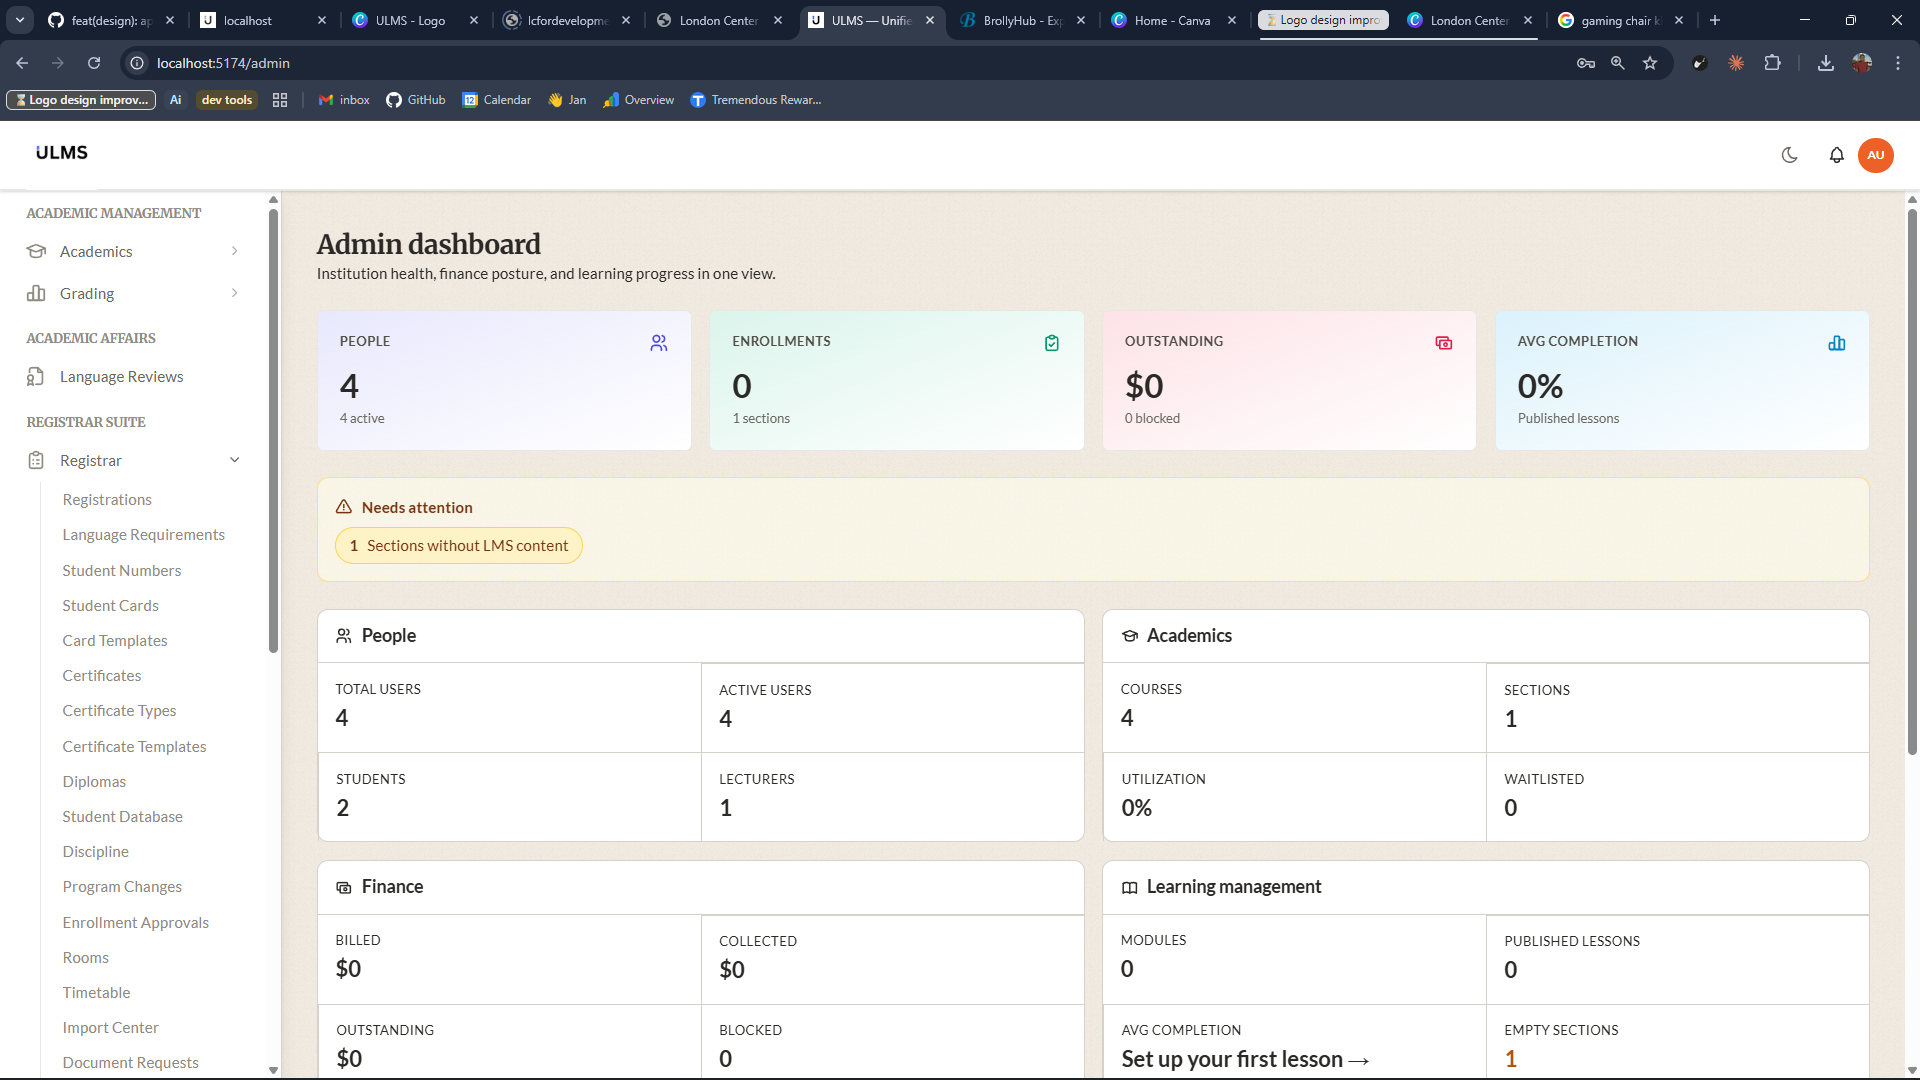Expand the Academics sidebar section
The image size is (1920, 1080).
pos(134,251)
